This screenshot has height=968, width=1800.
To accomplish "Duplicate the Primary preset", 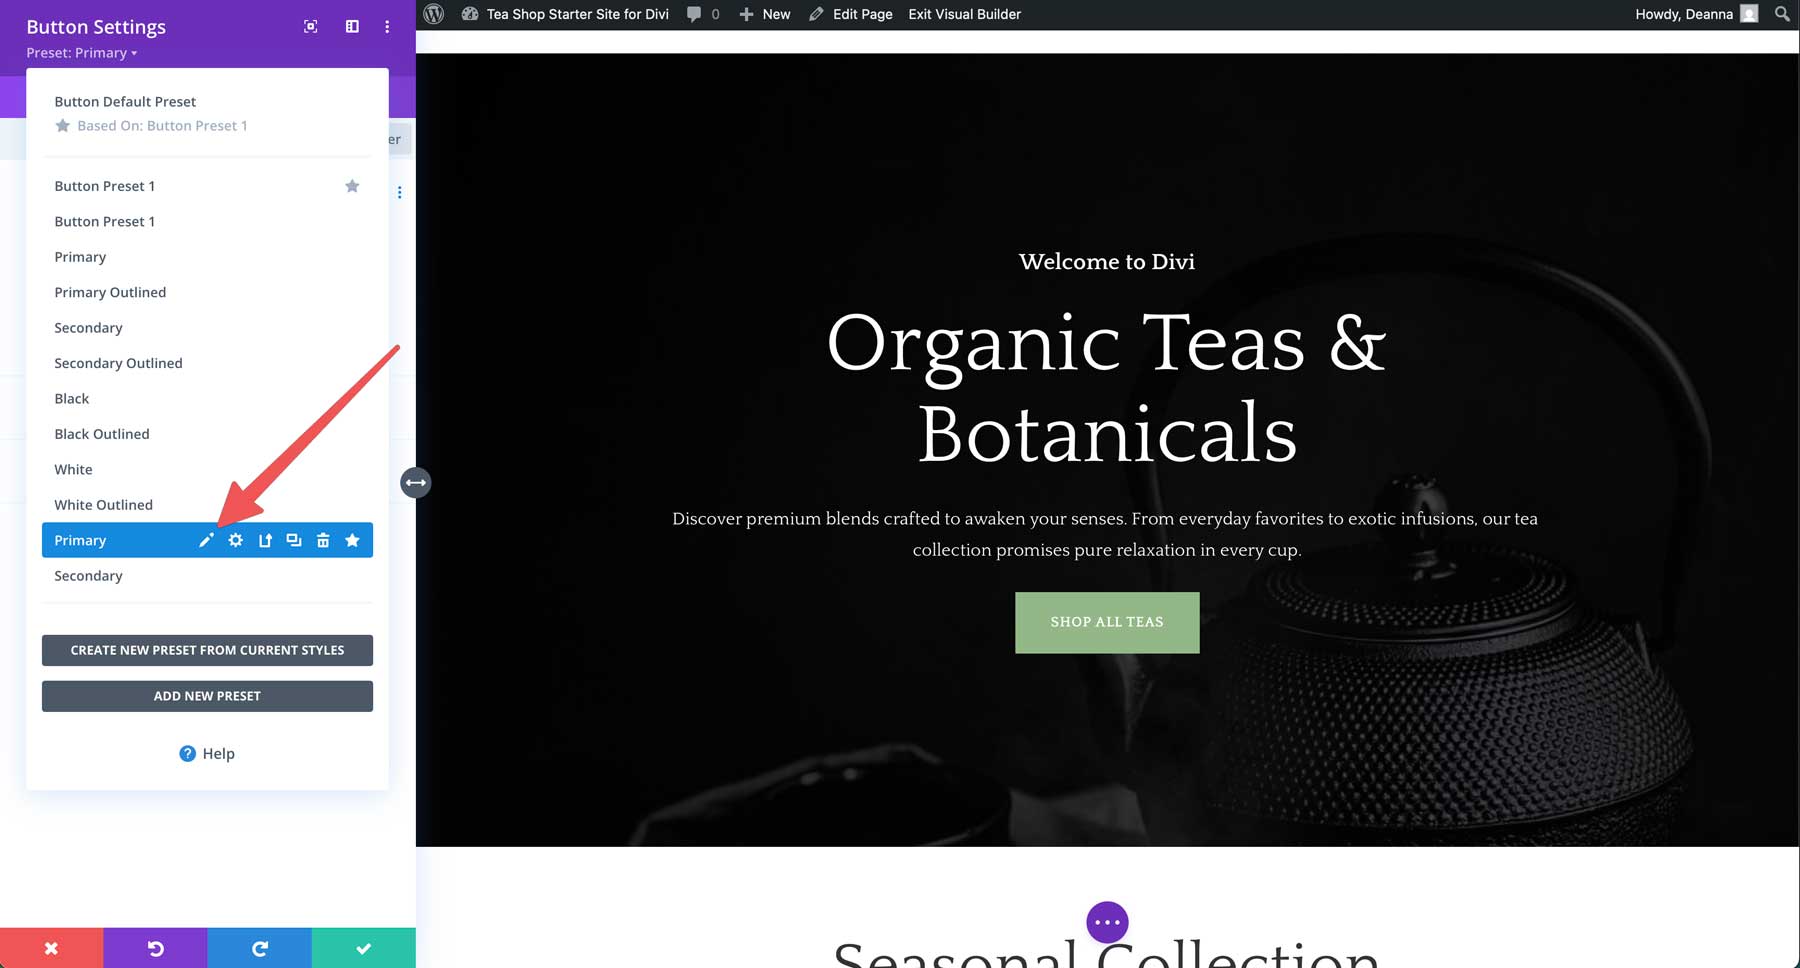I will click(294, 540).
